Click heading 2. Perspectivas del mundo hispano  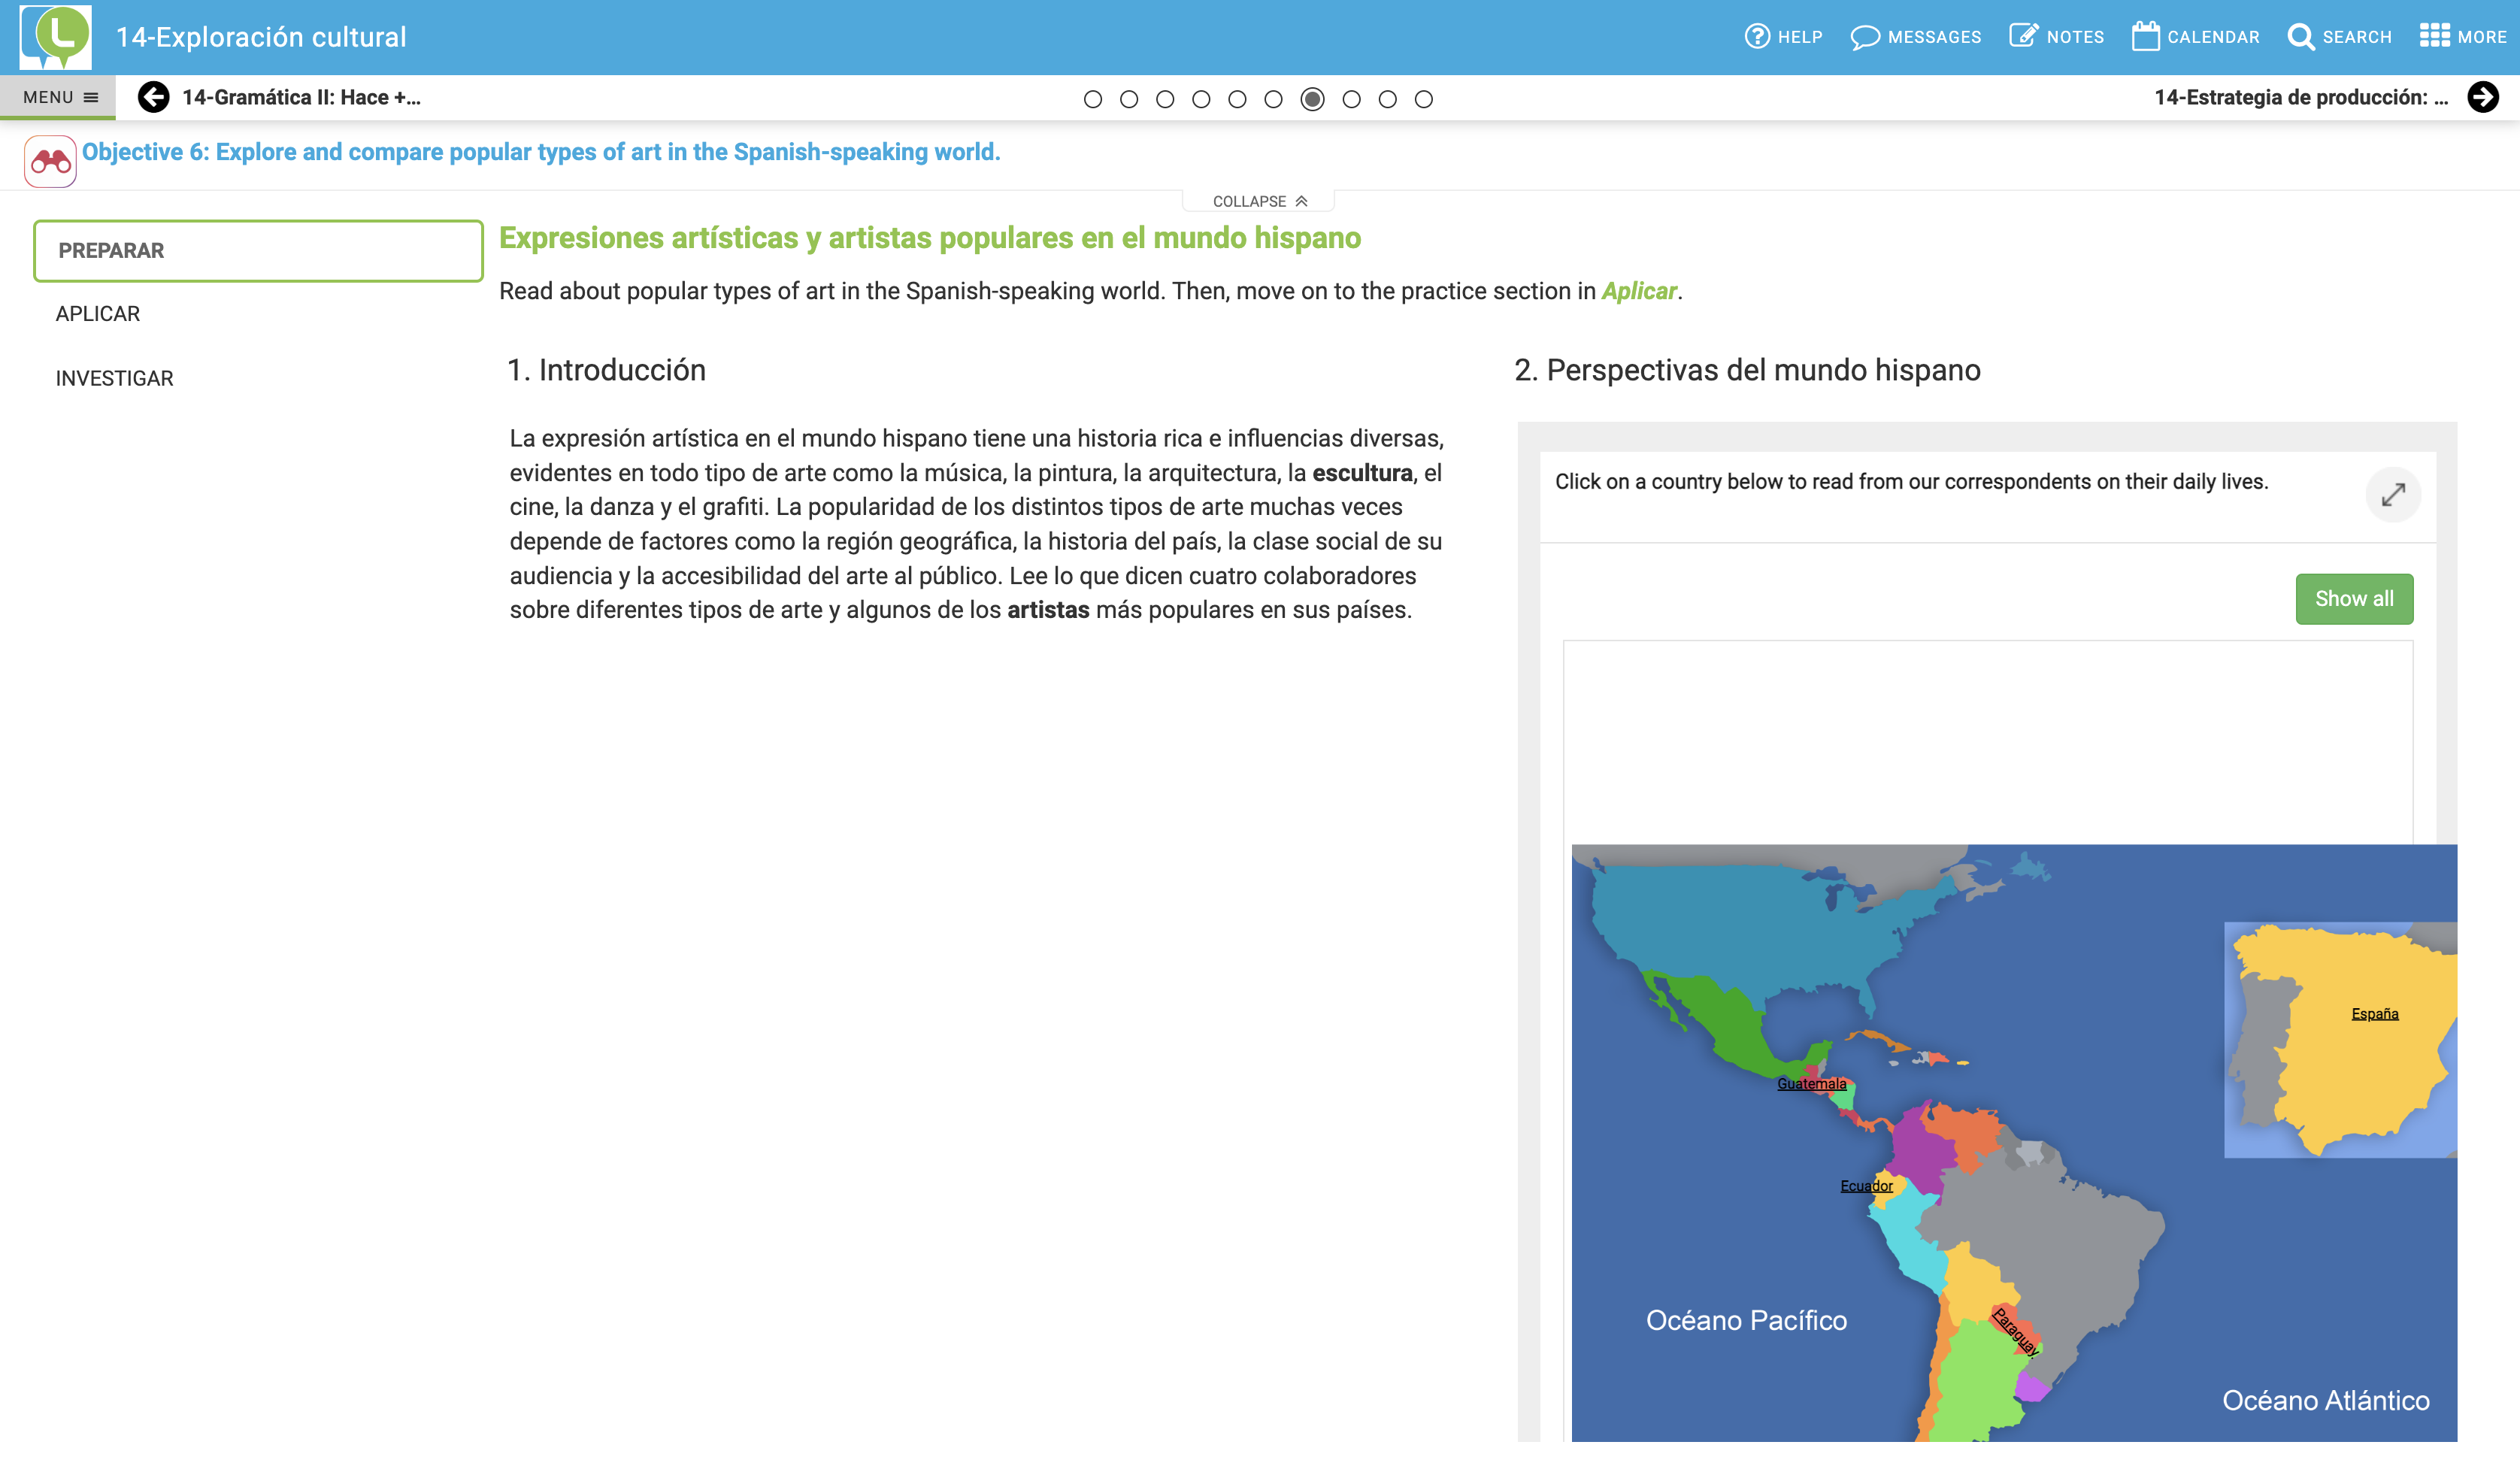click(1747, 370)
